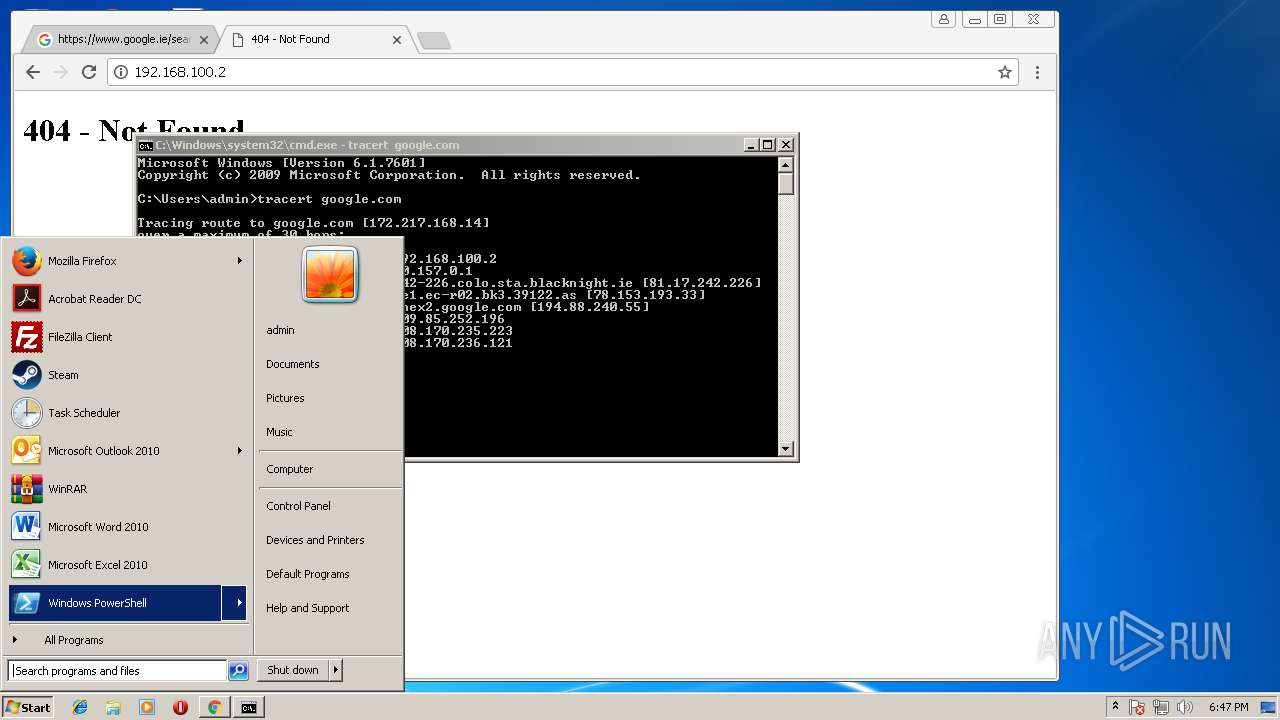The image size is (1280, 720).
Task: Open shut down options arrow
Action: coord(336,670)
